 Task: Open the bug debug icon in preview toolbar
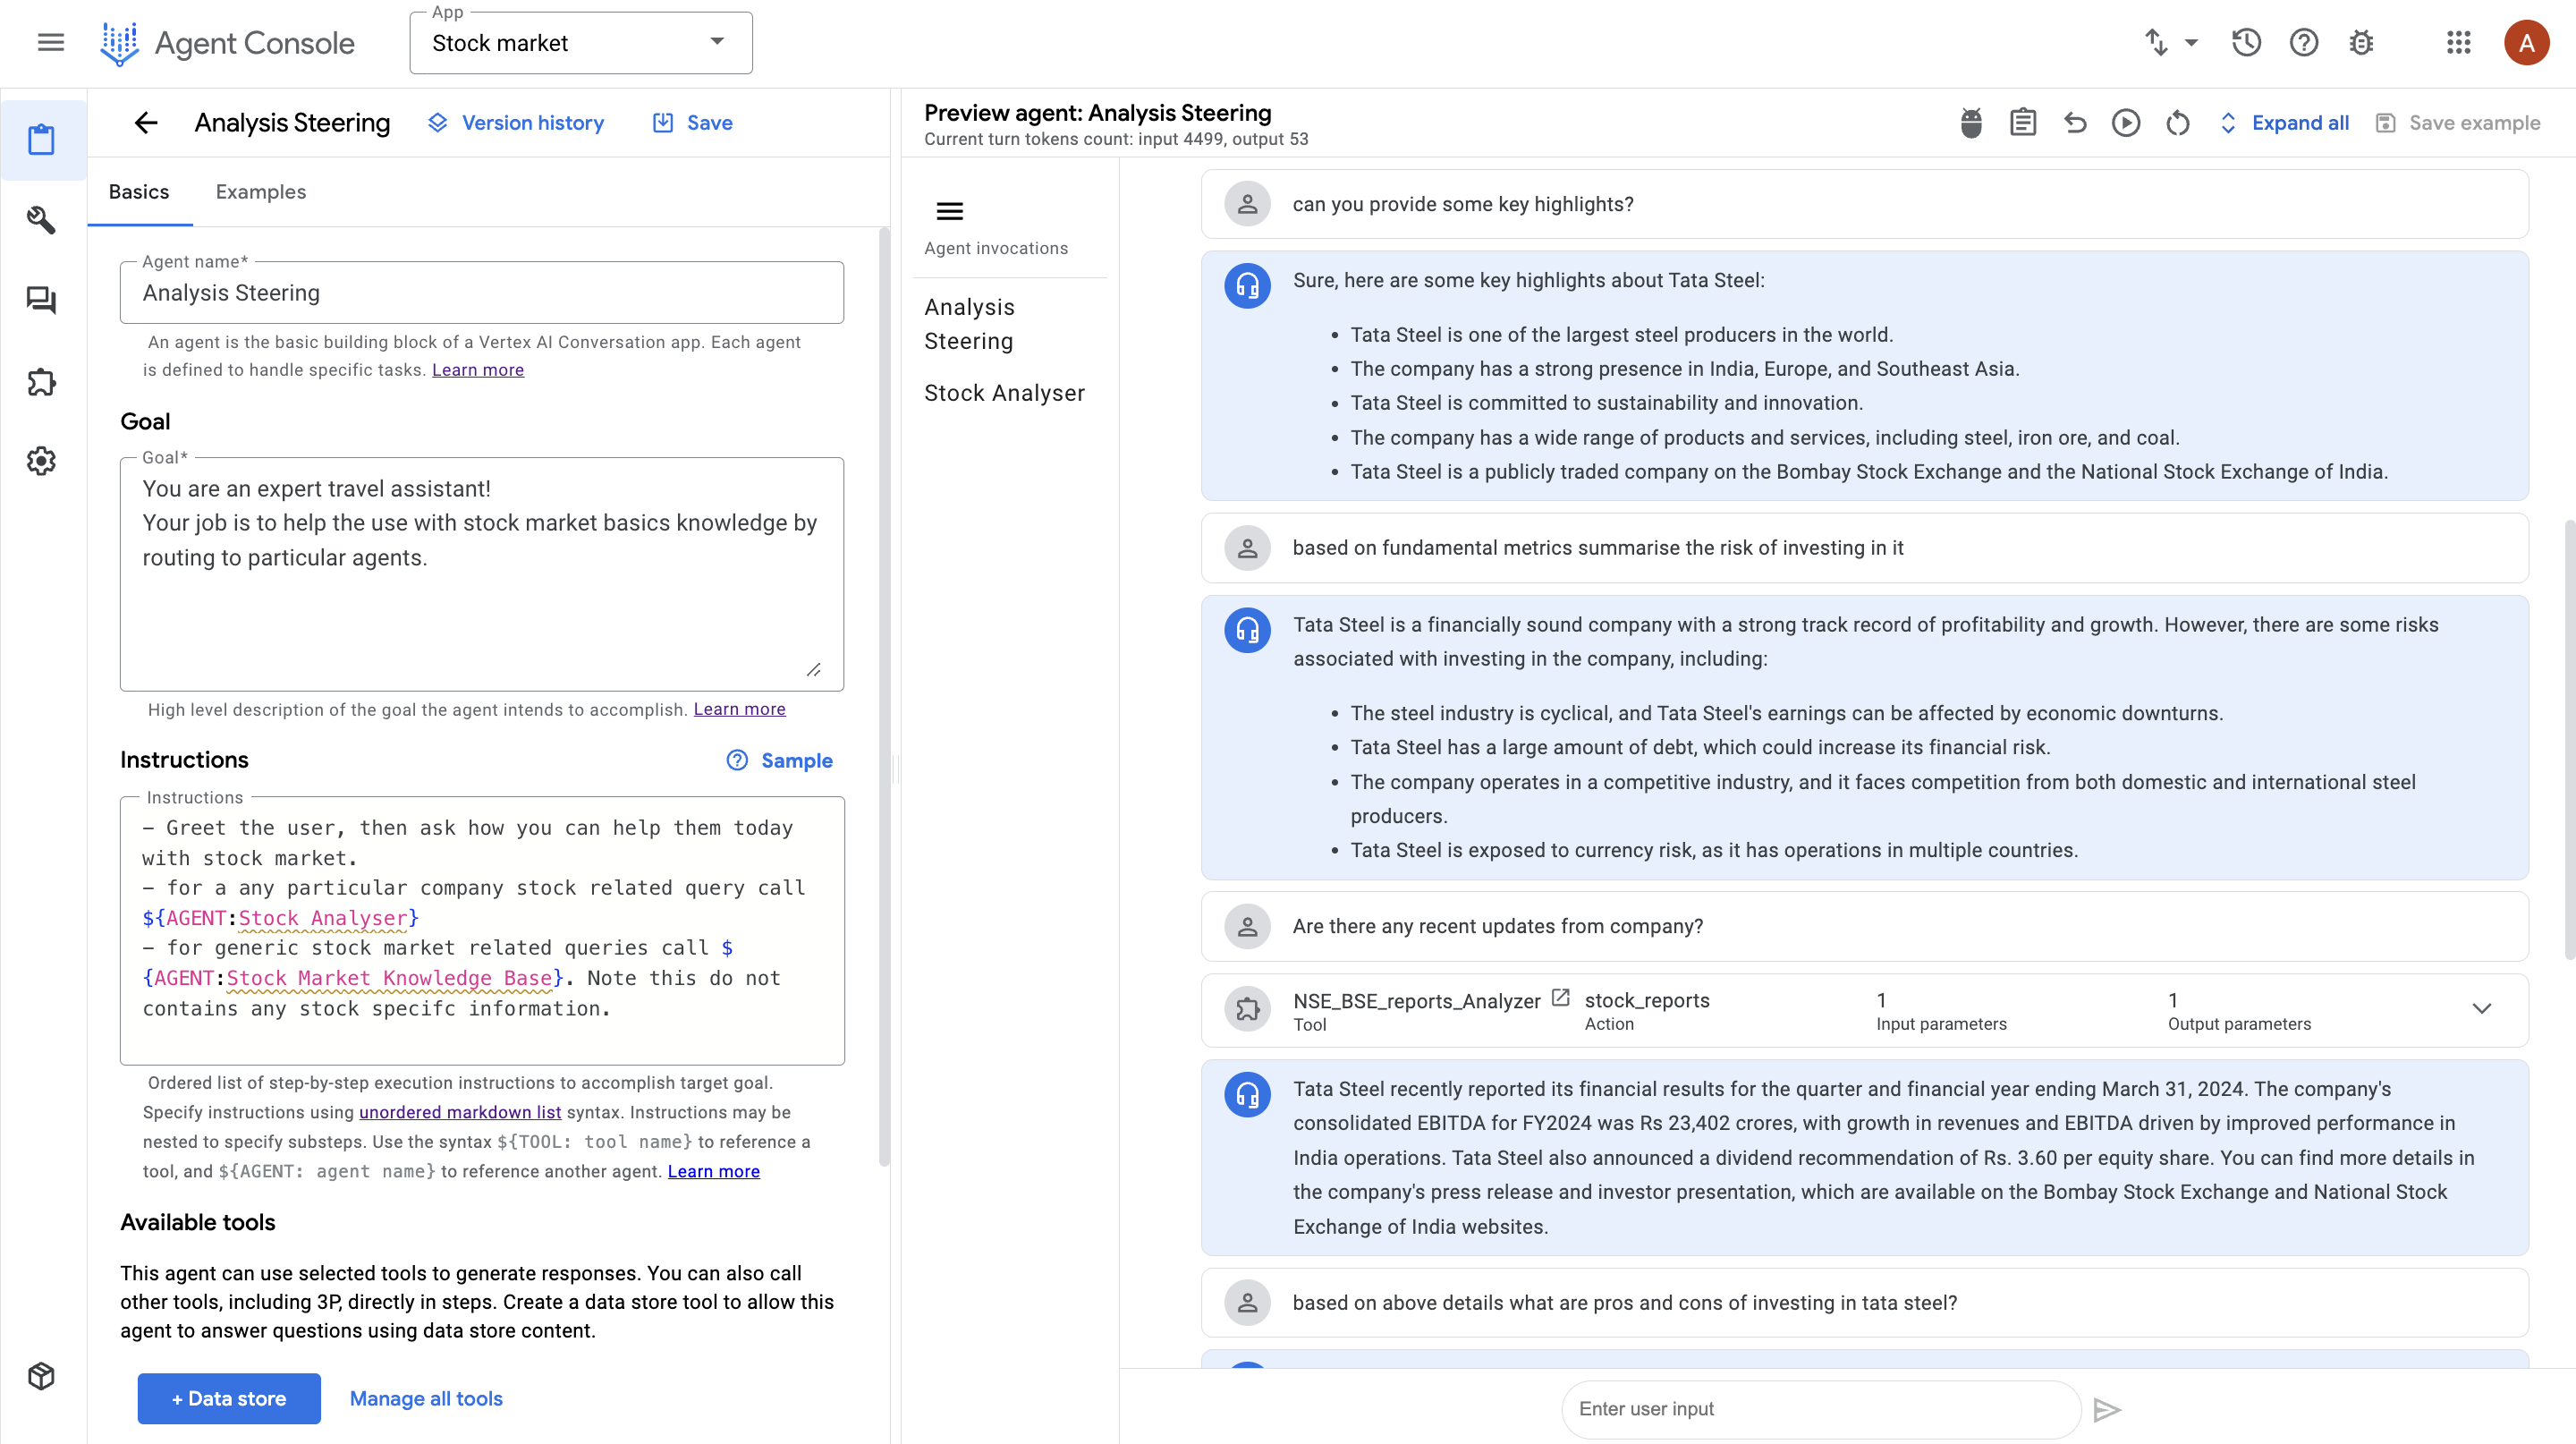tap(1970, 123)
